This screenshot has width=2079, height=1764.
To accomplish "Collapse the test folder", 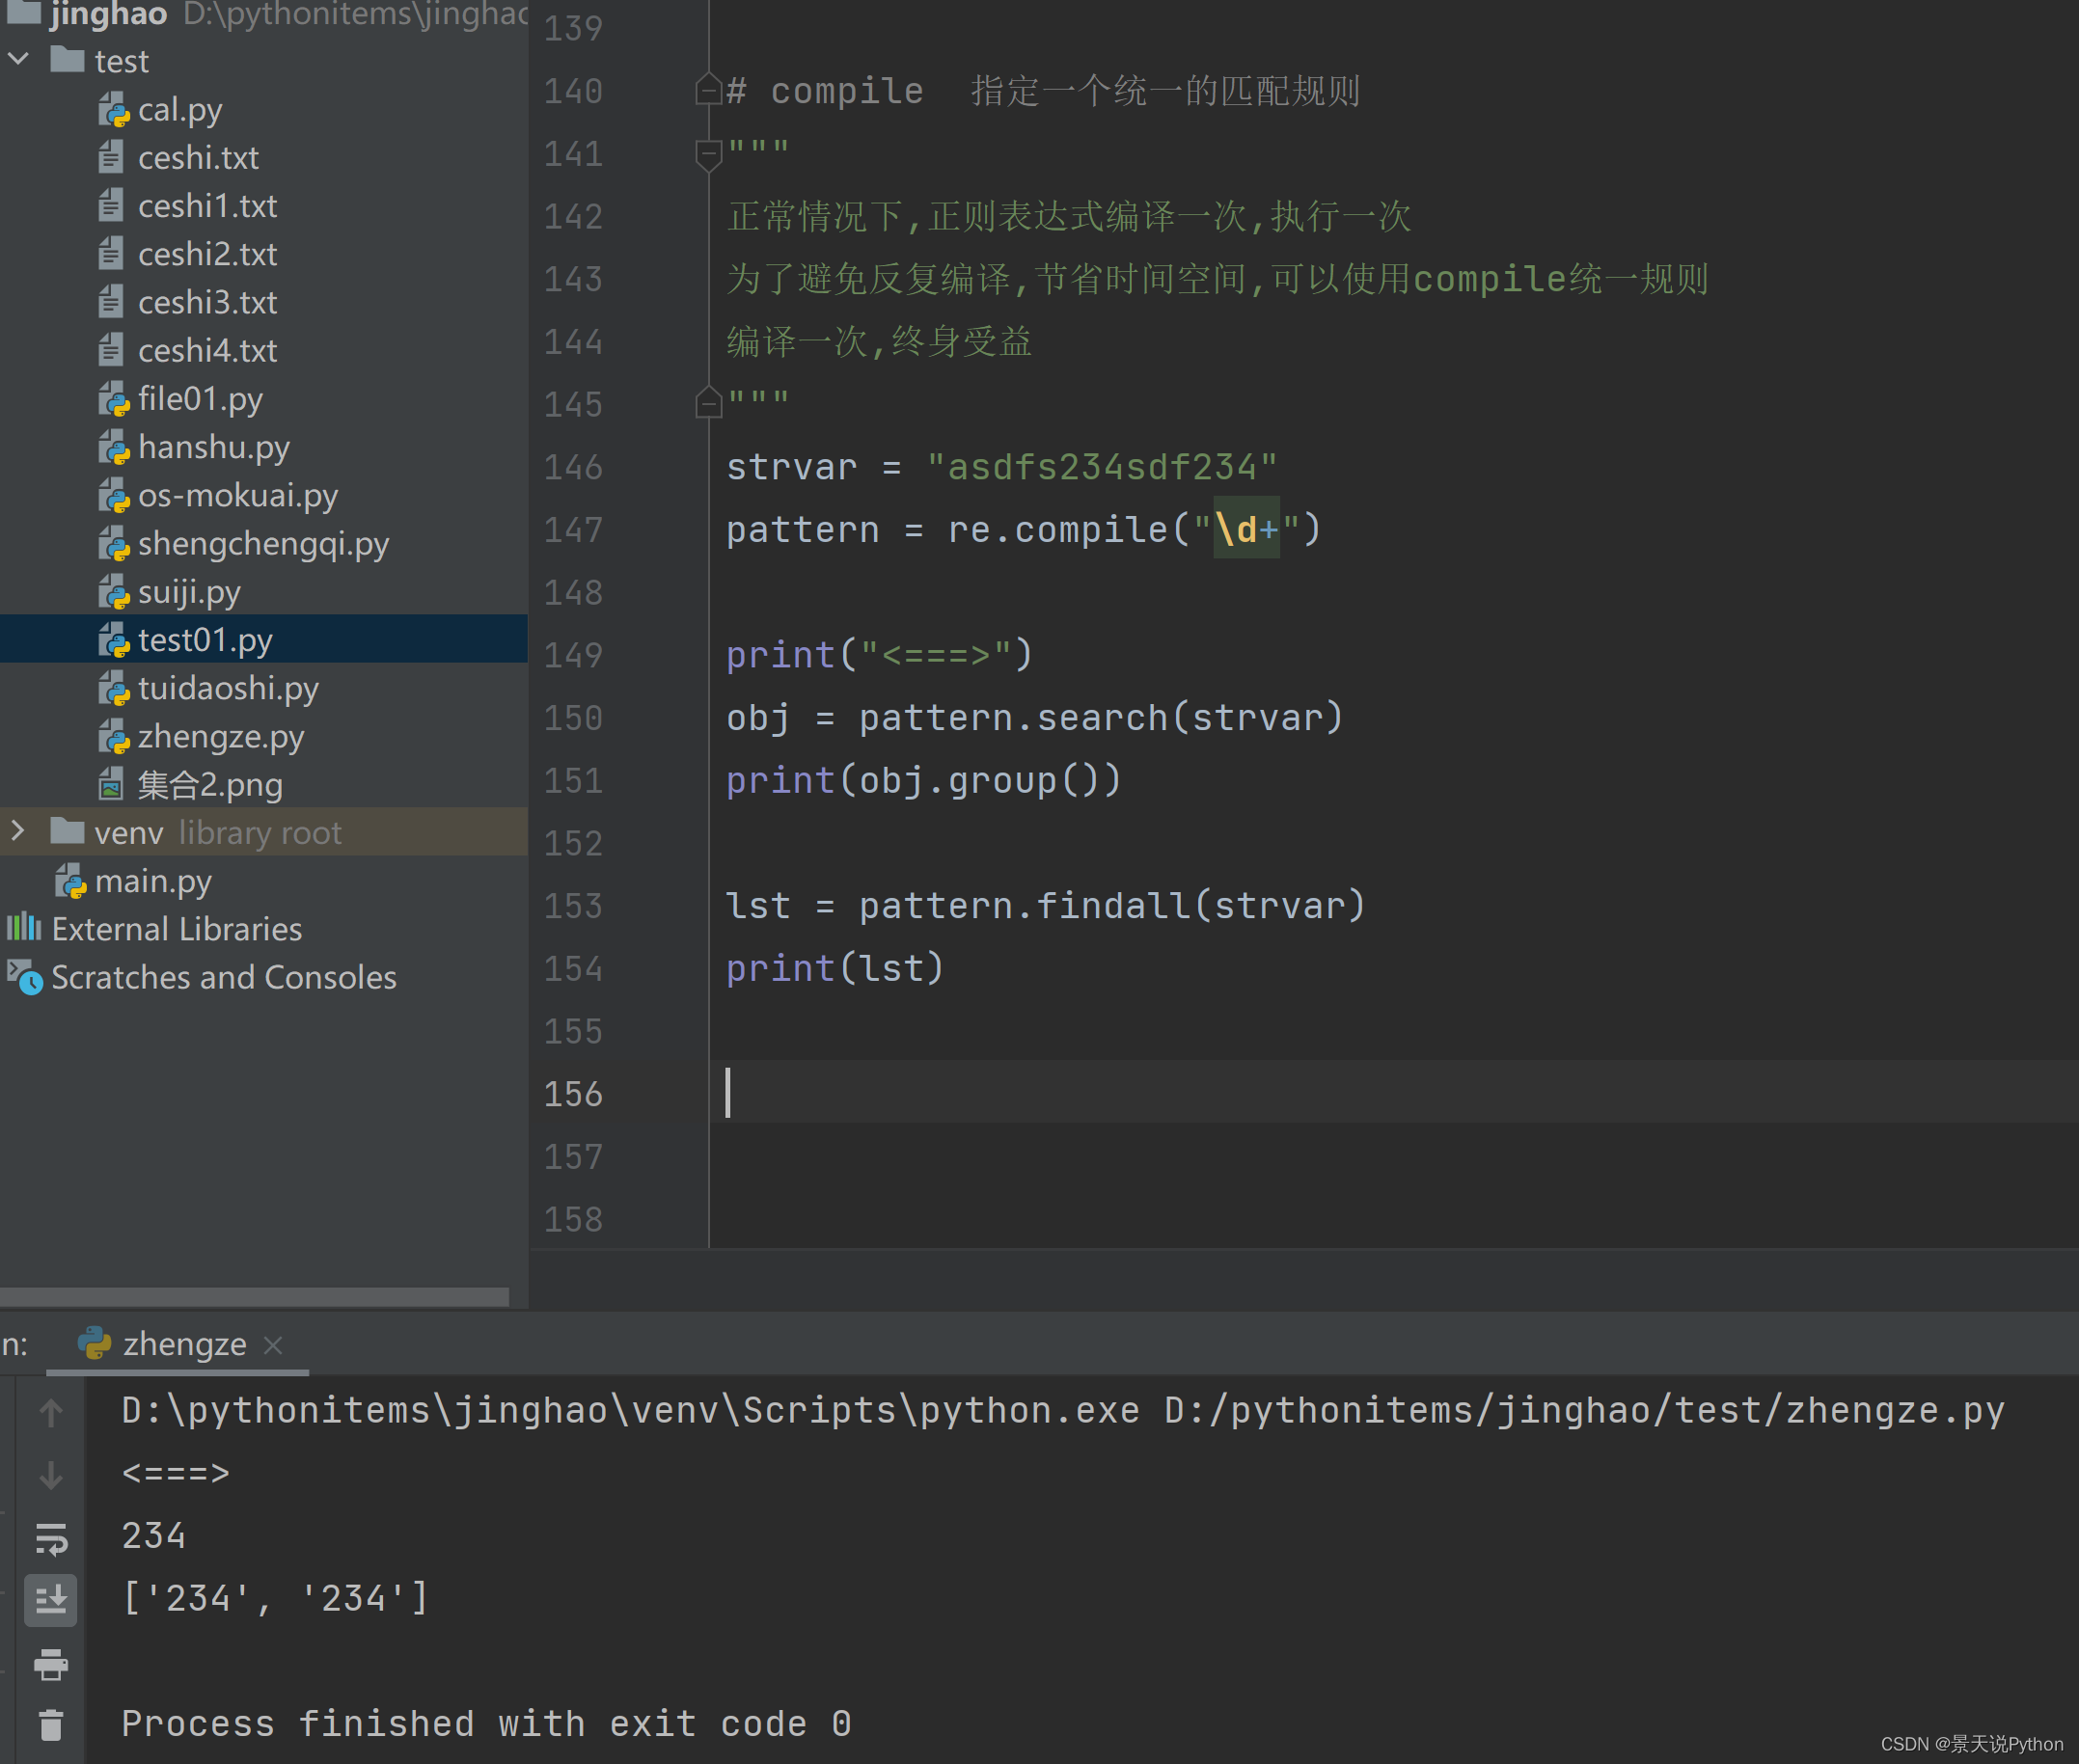I will pos(18,60).
